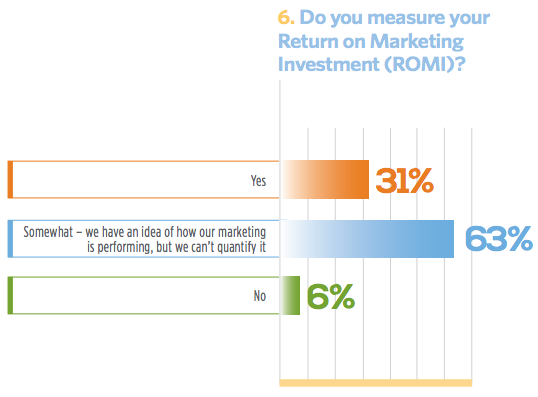Click the orange tab on Yes box

(10, 179)
